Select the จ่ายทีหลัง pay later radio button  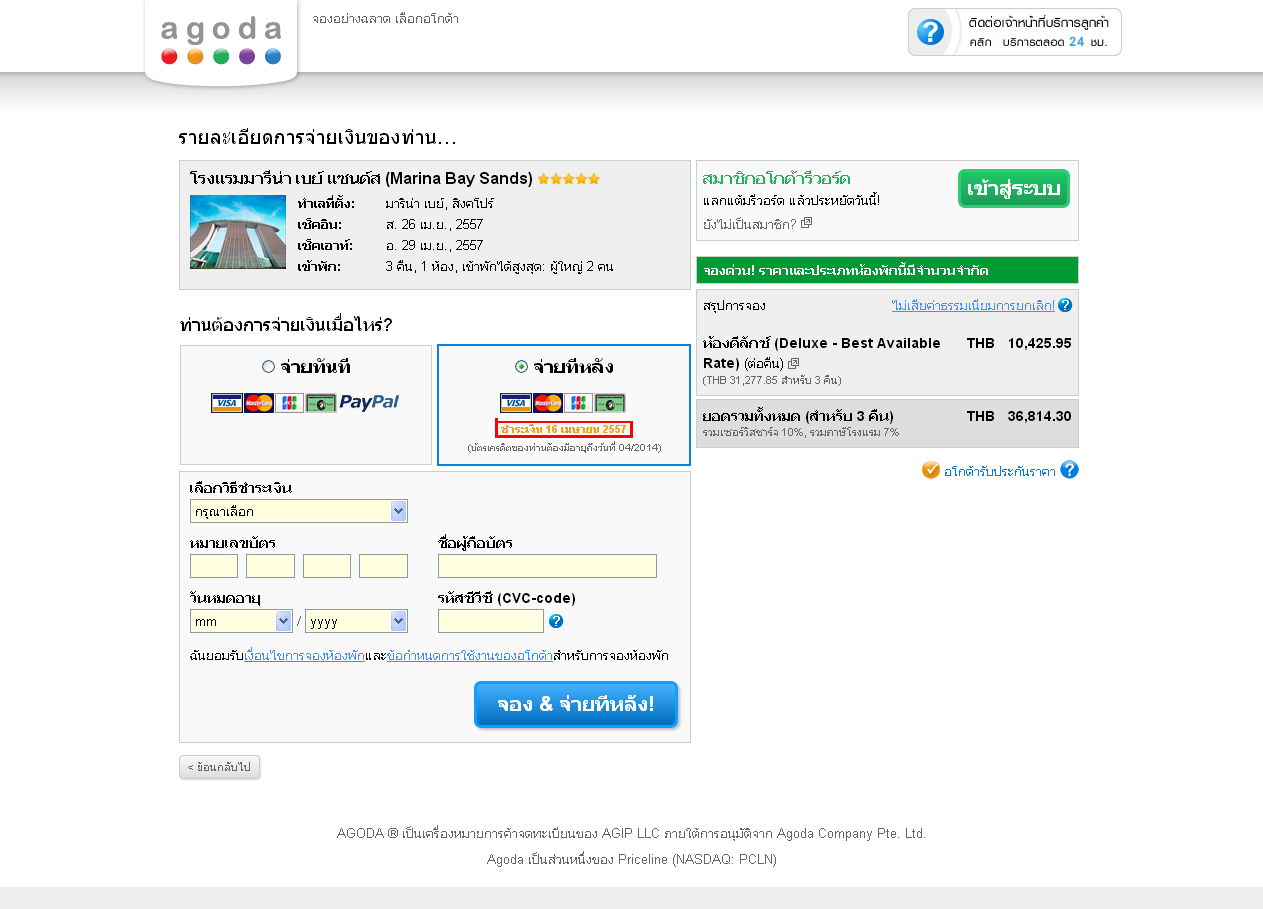click(x=521, y=367)
